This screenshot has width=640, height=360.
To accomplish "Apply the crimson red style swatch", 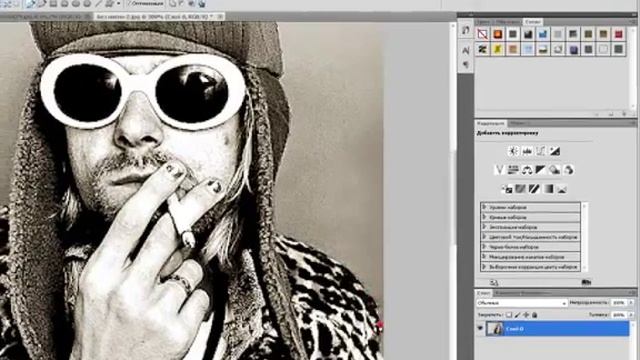I will [x=618, y=34].
